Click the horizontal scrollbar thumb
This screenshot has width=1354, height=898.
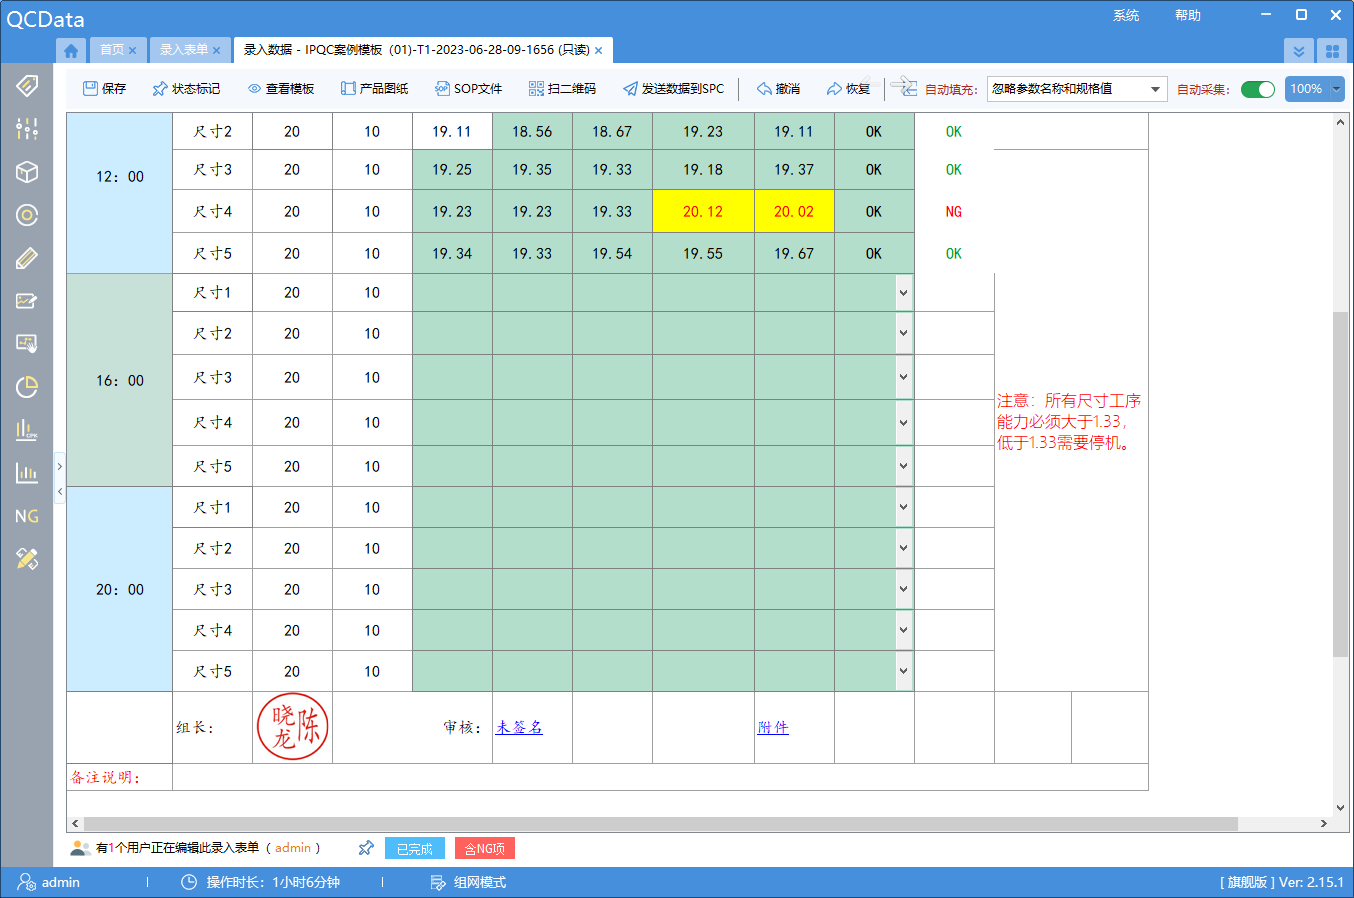coord(661,824)
